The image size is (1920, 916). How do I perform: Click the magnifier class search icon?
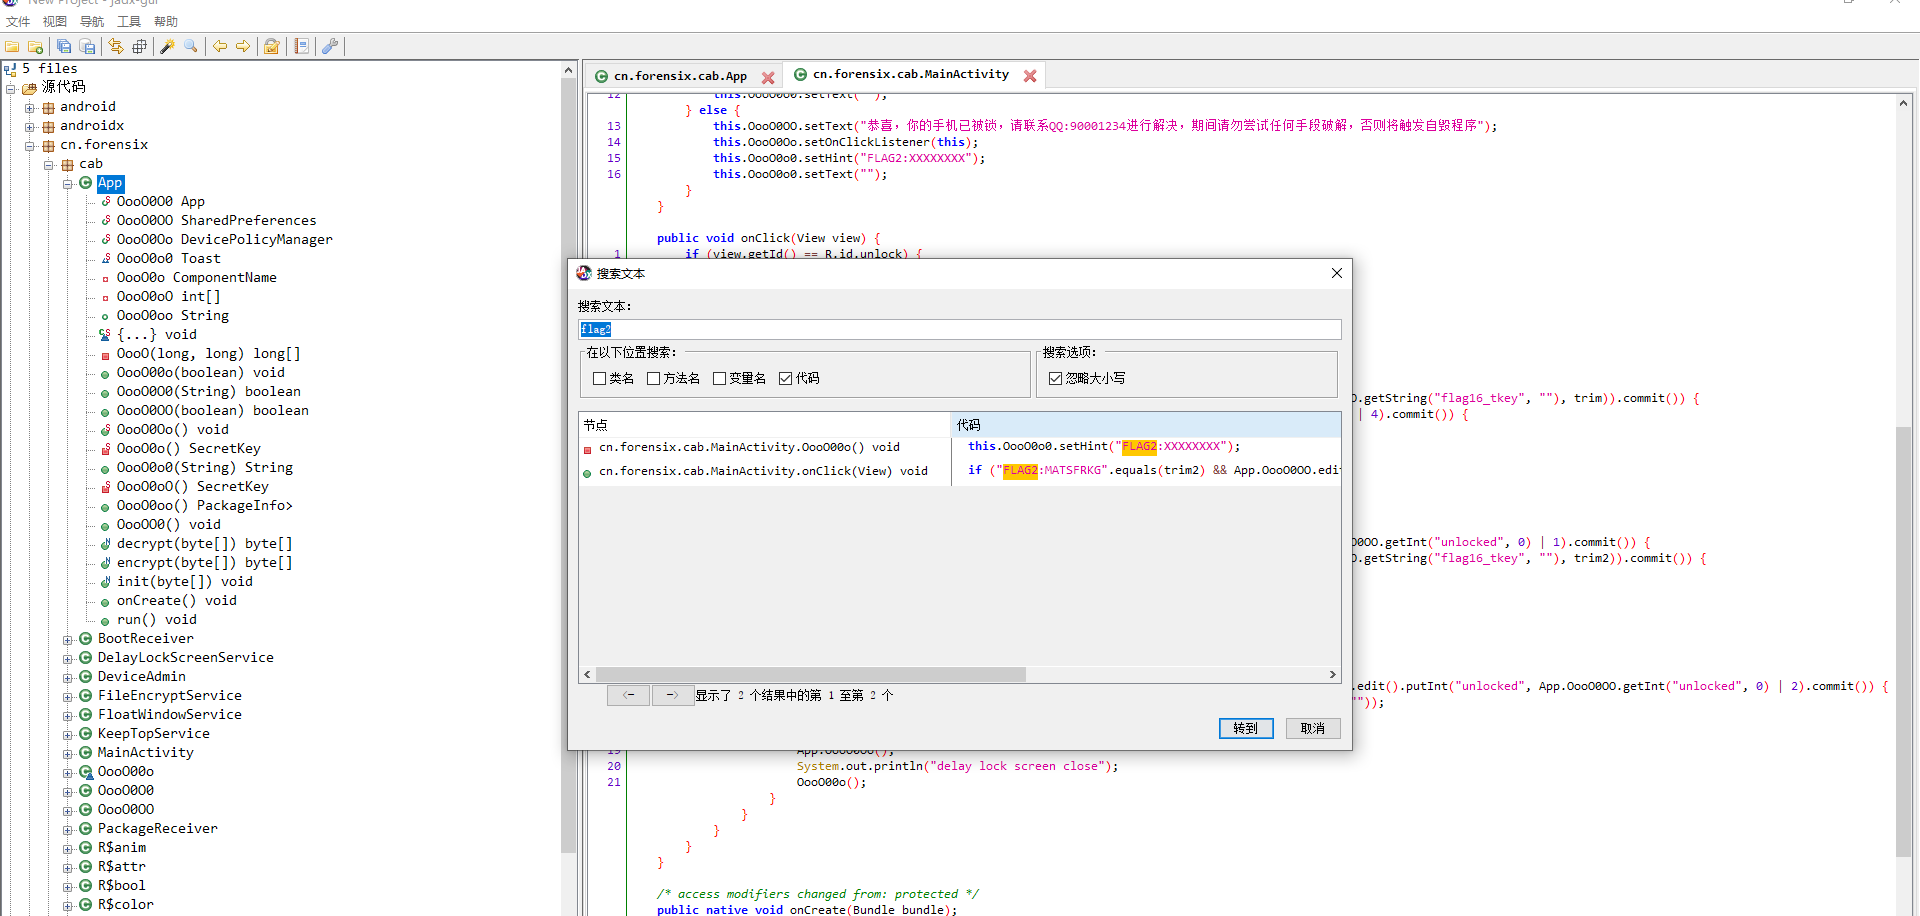[191, 46]
